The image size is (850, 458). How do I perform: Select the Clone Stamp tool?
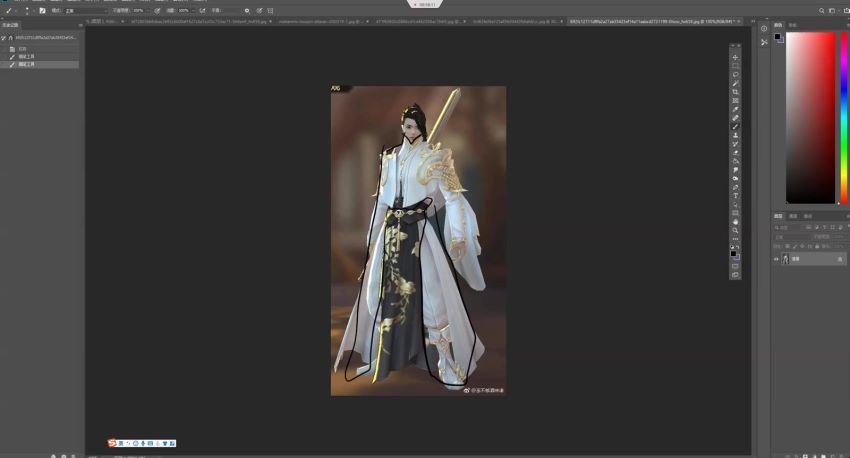point(735,135)
